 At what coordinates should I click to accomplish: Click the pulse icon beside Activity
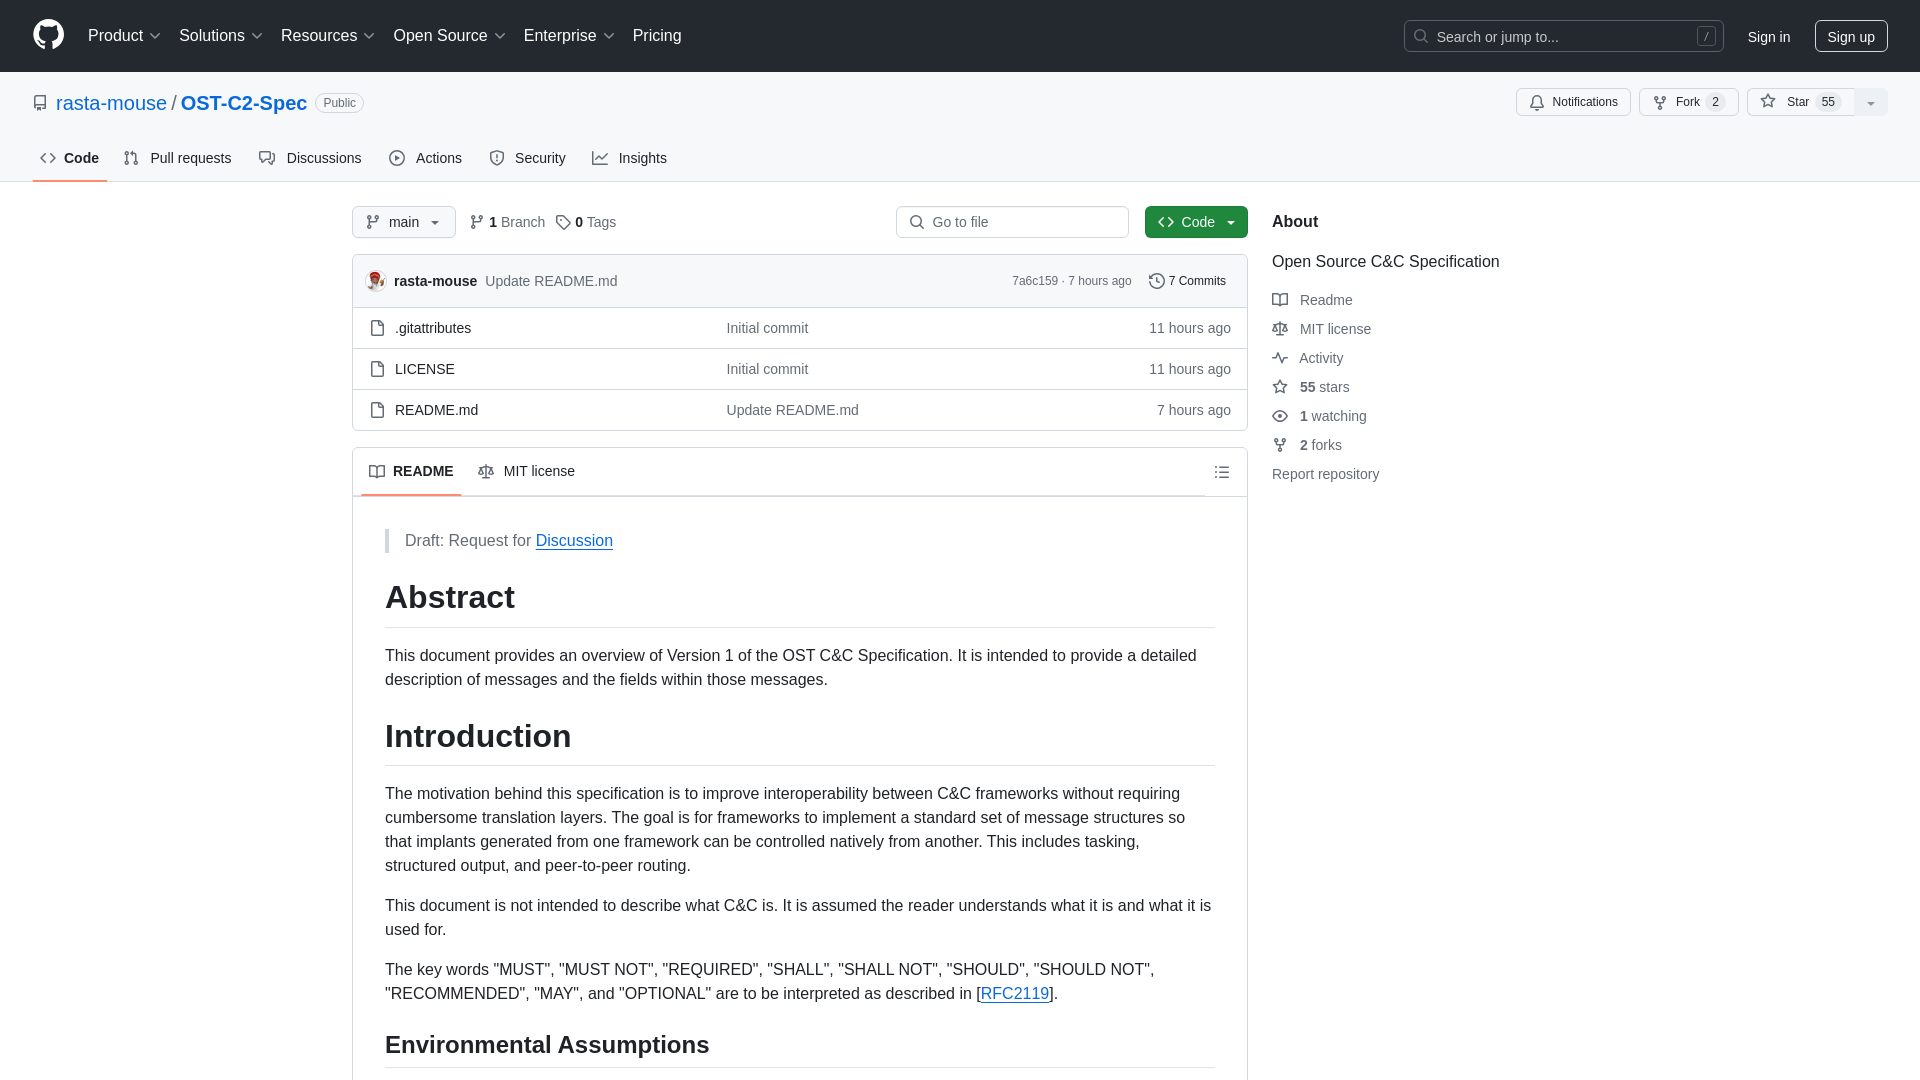[x=1280, y=358]
